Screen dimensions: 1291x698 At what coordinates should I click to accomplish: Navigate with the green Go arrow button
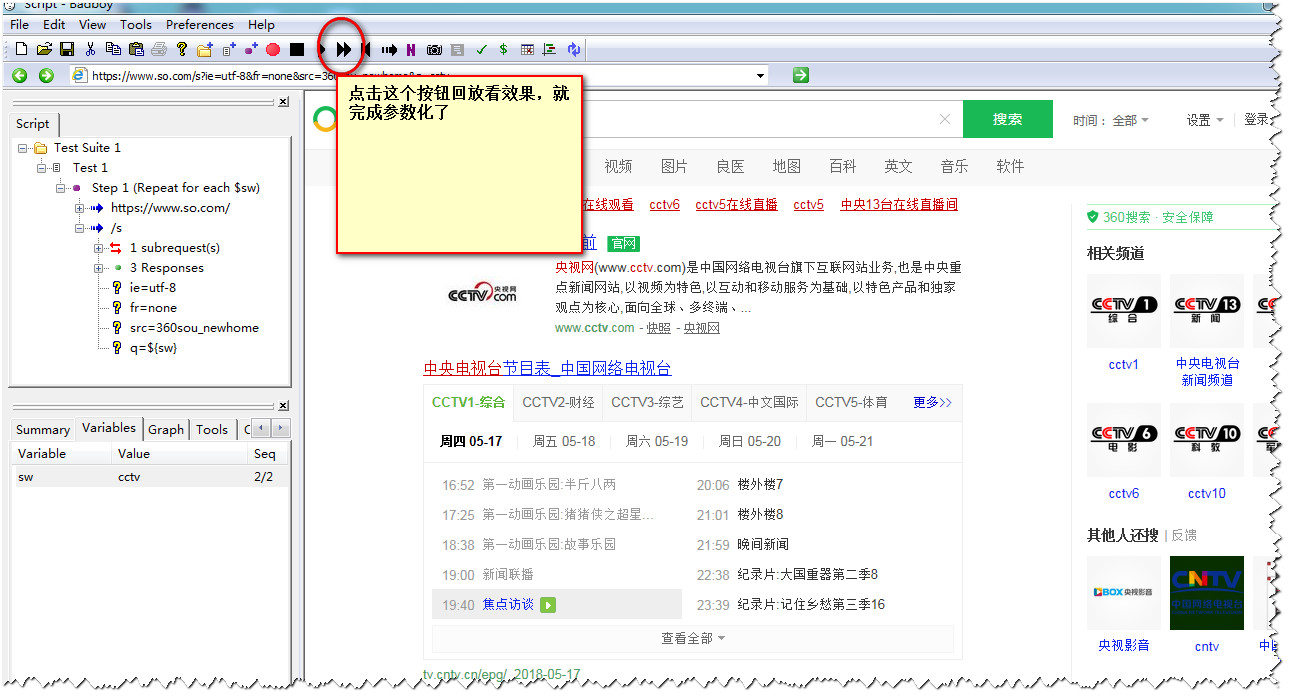[x=801, y=75]
